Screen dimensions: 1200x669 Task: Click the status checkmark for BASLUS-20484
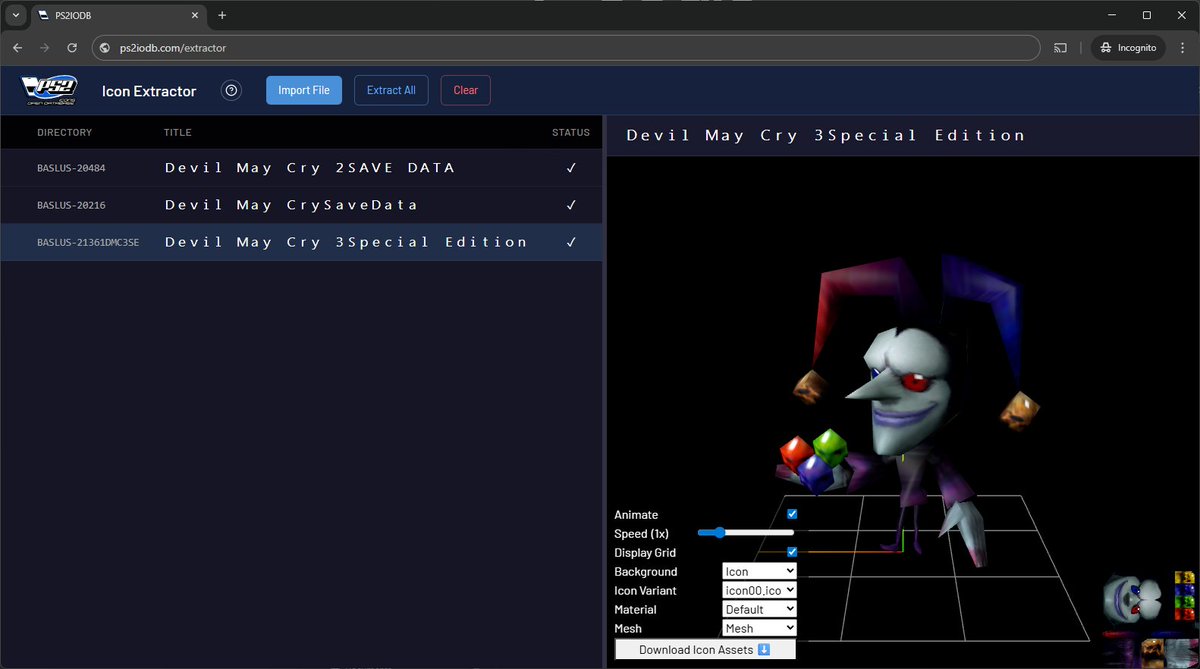(571, 168)
